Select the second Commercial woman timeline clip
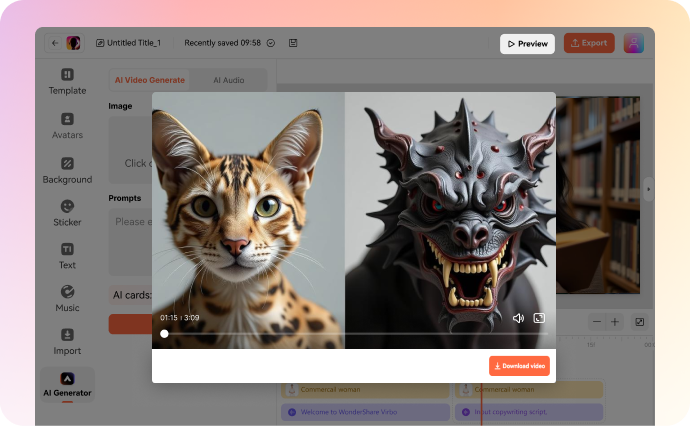Screen dimensions: 690x426 pyautogui.click(x=529, y=389)
